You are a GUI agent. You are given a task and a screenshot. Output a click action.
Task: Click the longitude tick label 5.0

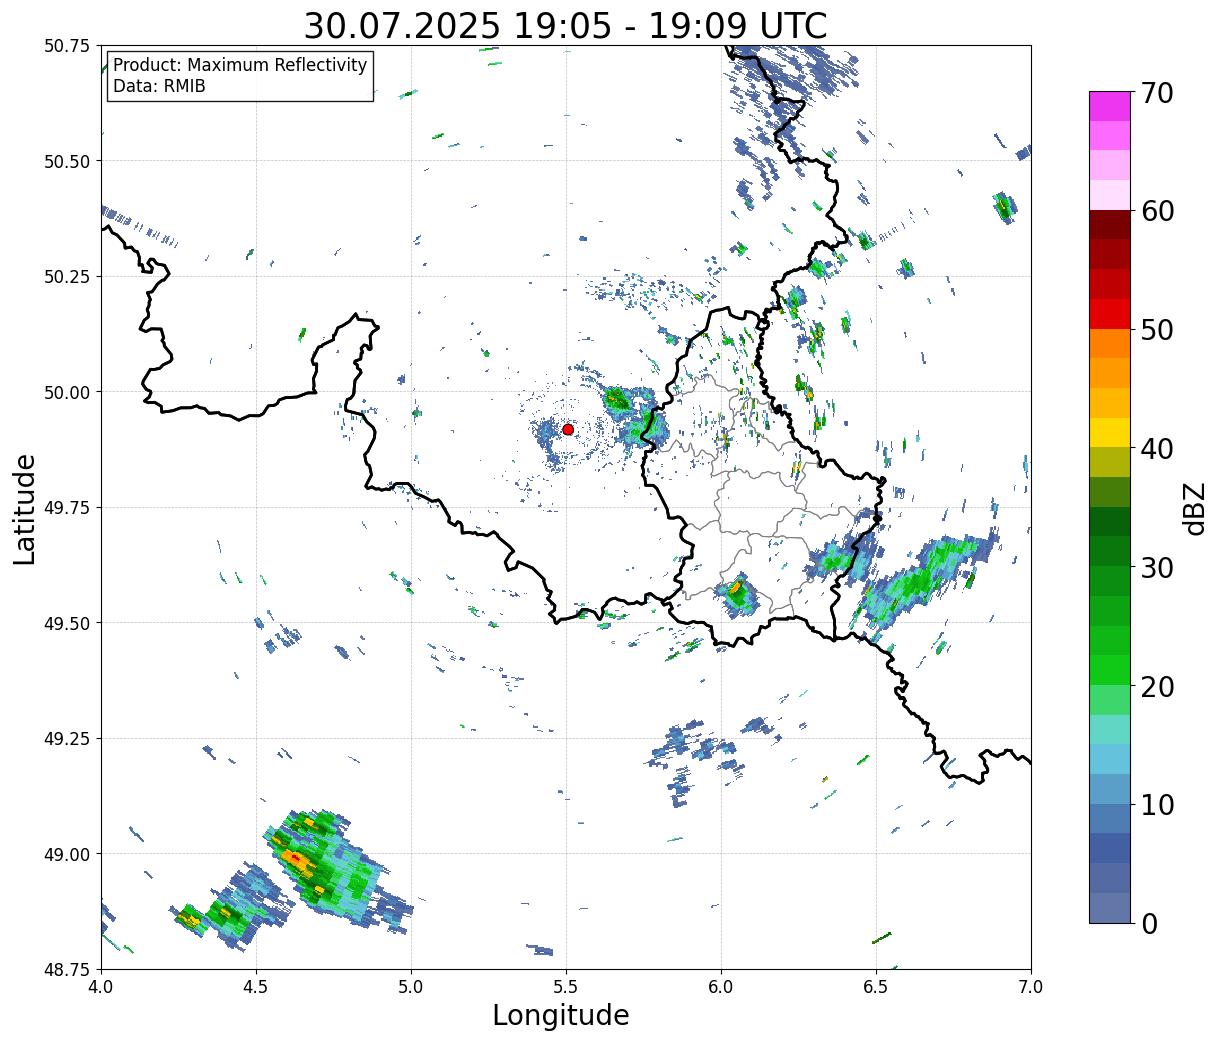(x=411, y=986)
